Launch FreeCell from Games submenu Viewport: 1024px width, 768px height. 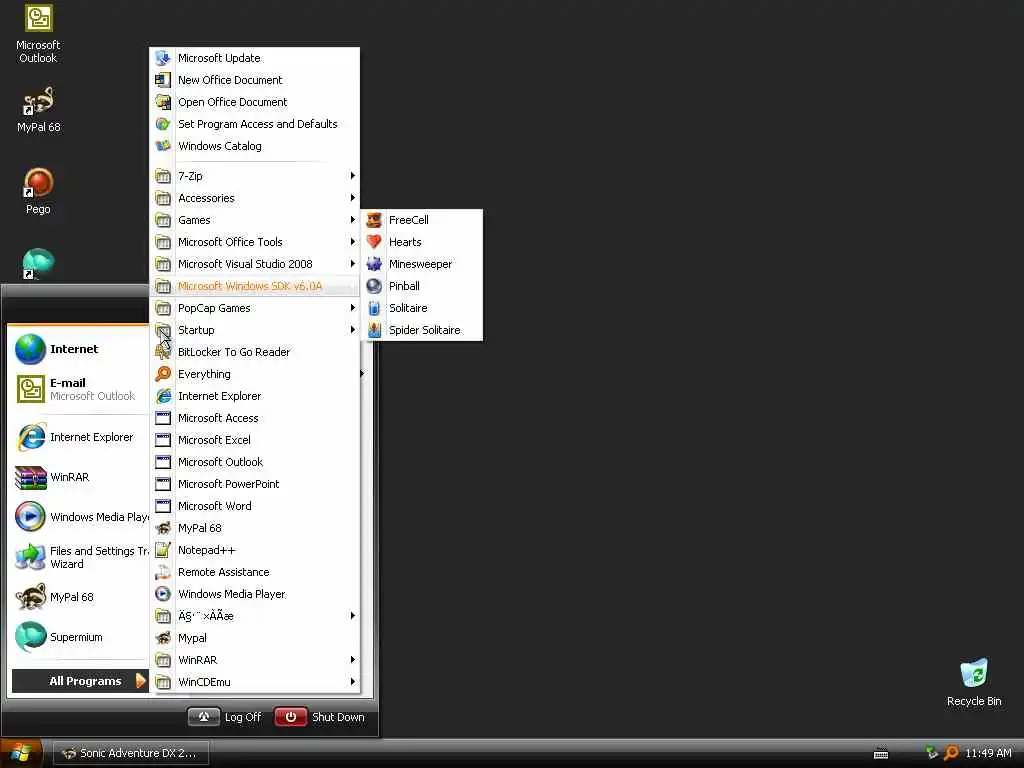click(421, 220)
